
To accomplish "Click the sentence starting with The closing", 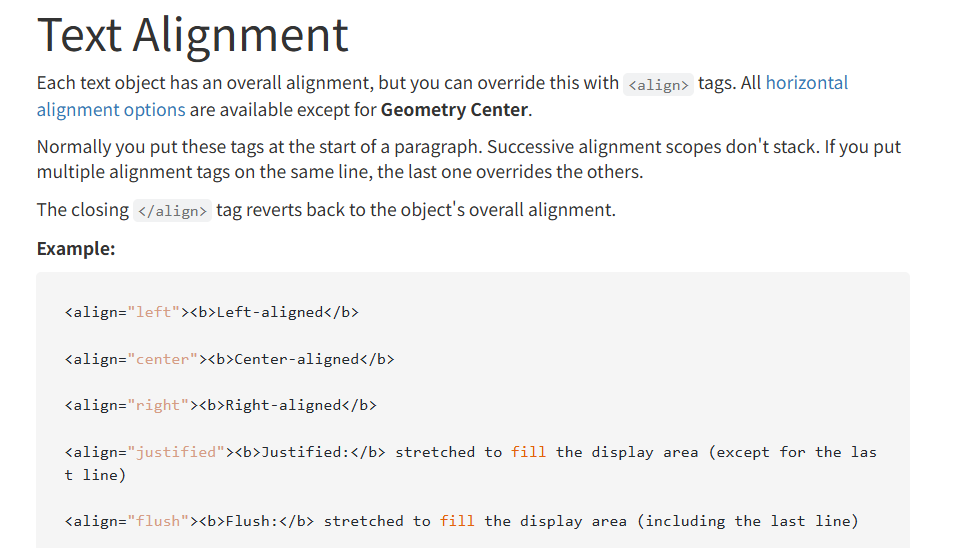I will coord(326,210).
